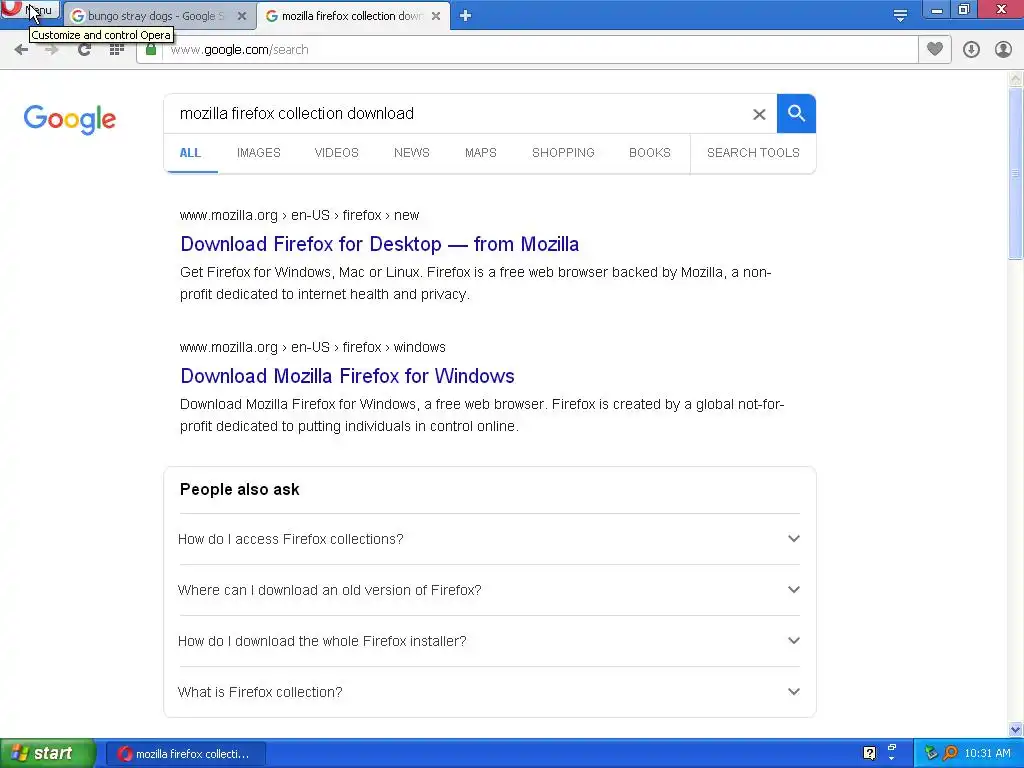Screen dimensions: 1024x768
Task: Expand How do I download whole installer question
Action: coord(489,641)
